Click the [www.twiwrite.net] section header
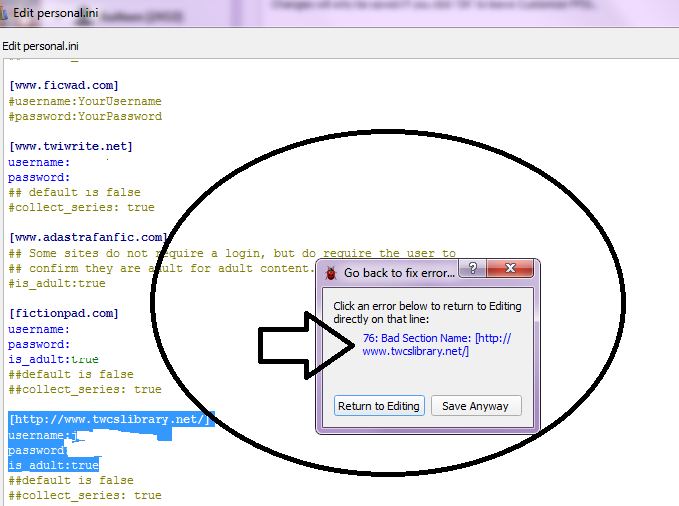This screenshot has height=506, width=679. point(71,146)
